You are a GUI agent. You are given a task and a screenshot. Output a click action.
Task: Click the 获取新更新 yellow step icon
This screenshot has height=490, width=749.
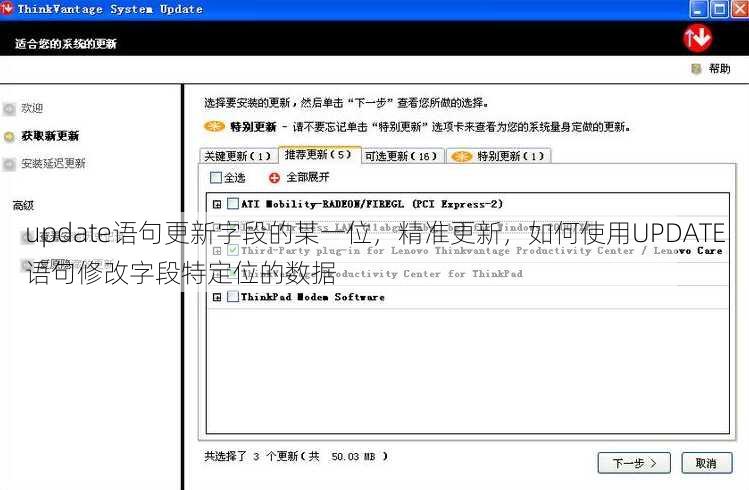click(9, 137)
